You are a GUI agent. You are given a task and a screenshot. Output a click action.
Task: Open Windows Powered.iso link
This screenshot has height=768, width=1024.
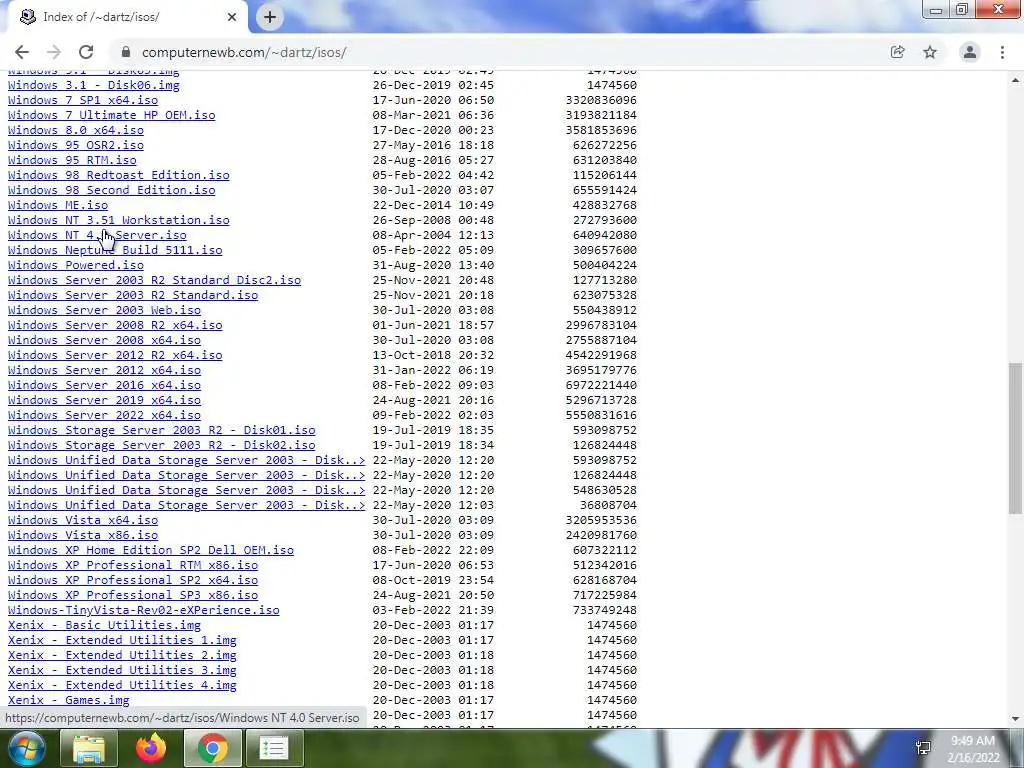click(x=76, y=265)
